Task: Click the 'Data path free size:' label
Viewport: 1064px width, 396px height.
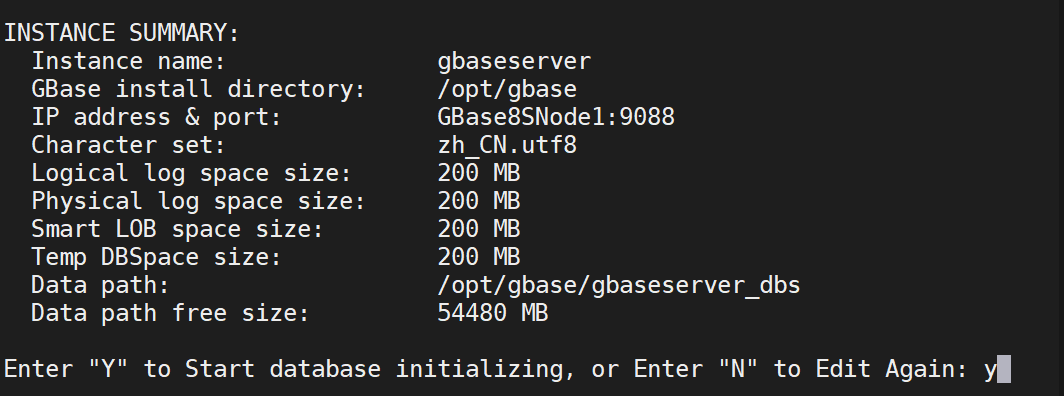Action: coord(170,313)
